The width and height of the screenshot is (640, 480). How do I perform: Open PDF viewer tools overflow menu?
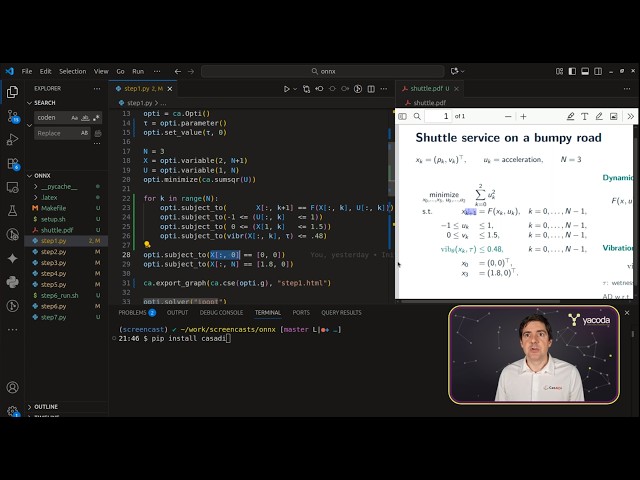coord(630,116)
